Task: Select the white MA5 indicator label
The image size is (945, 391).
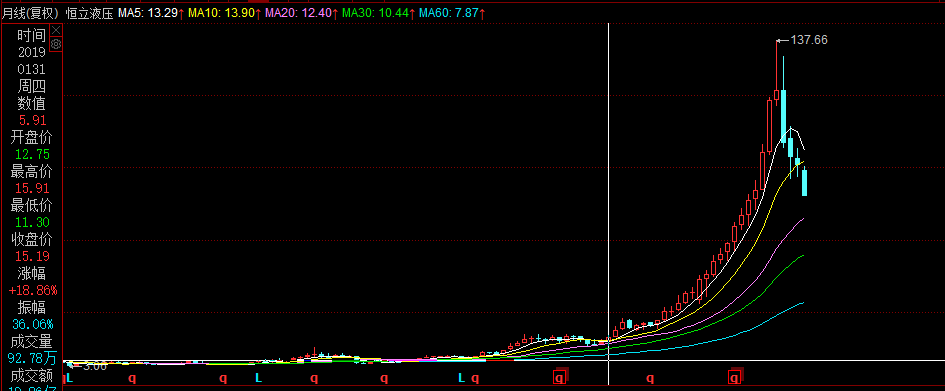Action: (x=151, y=13)
